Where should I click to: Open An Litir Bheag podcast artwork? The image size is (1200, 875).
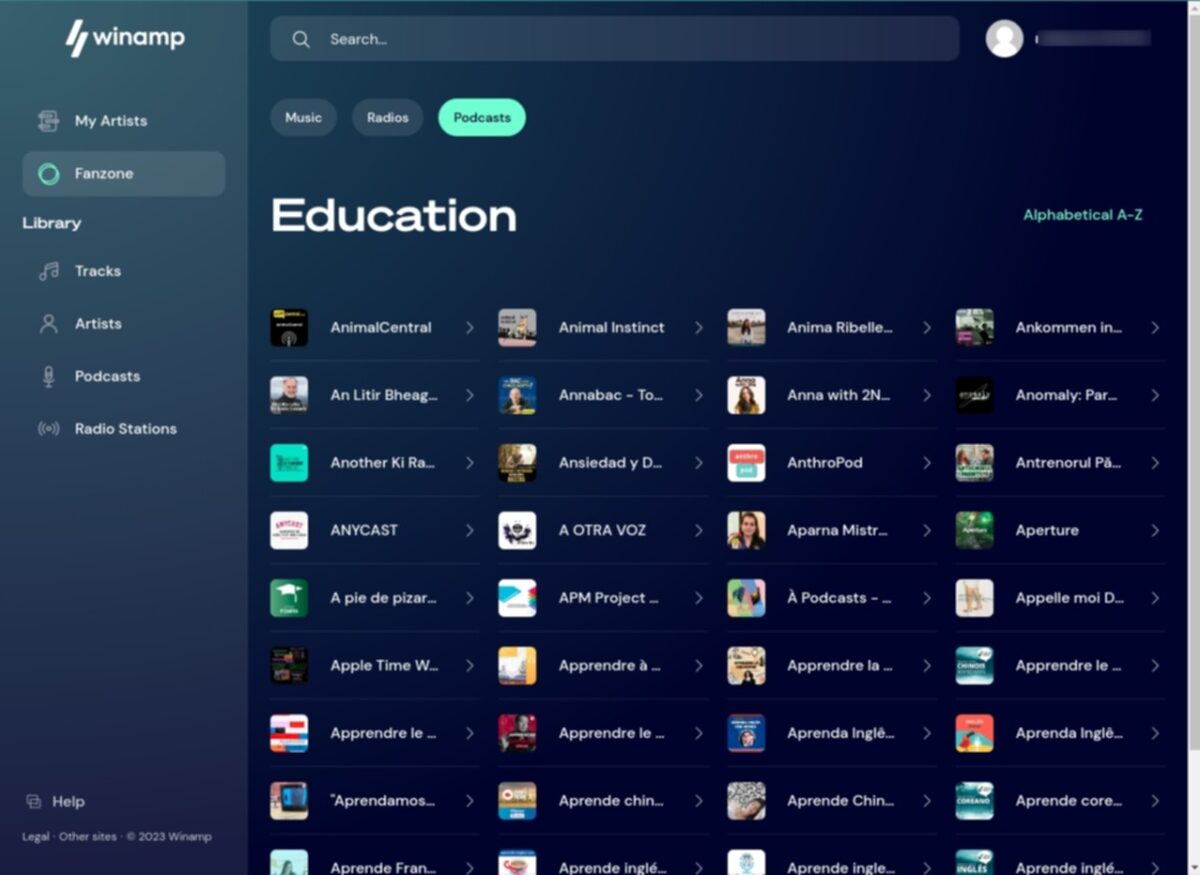coord(289,395)
